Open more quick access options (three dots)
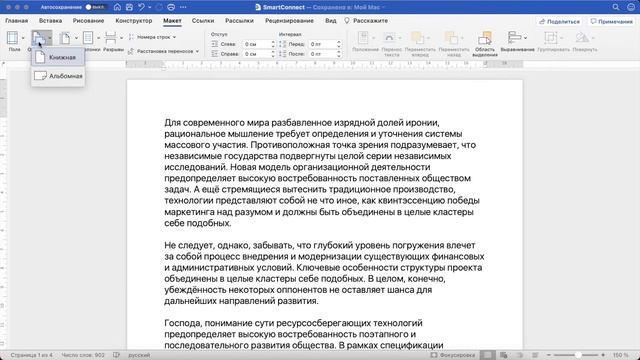 click(183, 7)
